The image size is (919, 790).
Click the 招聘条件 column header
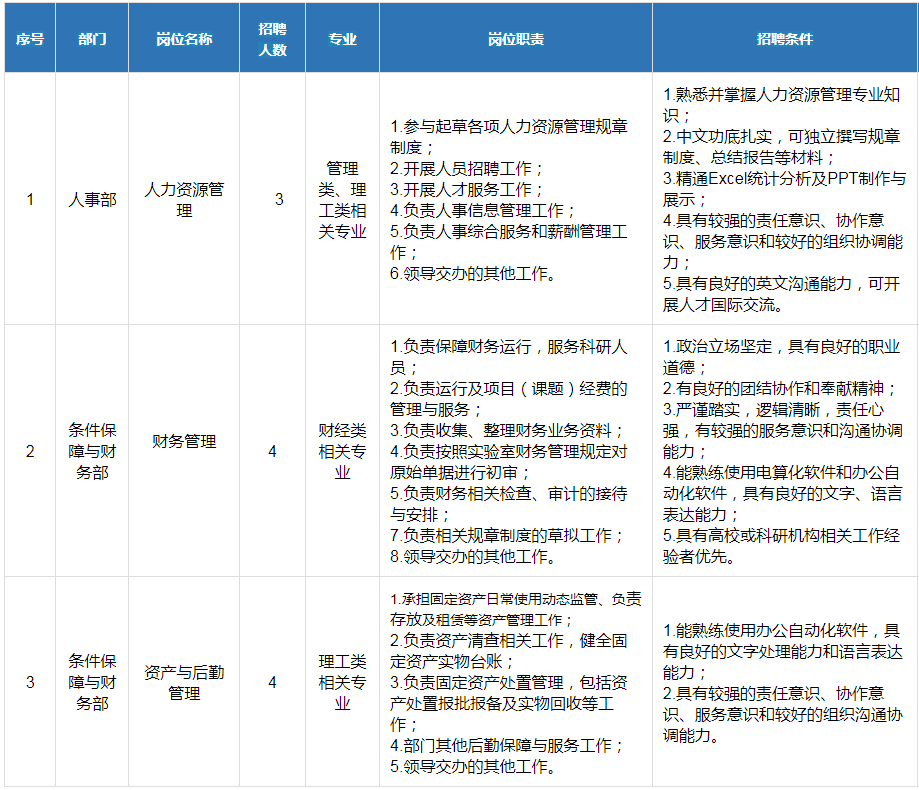click(x=785, y=39)
